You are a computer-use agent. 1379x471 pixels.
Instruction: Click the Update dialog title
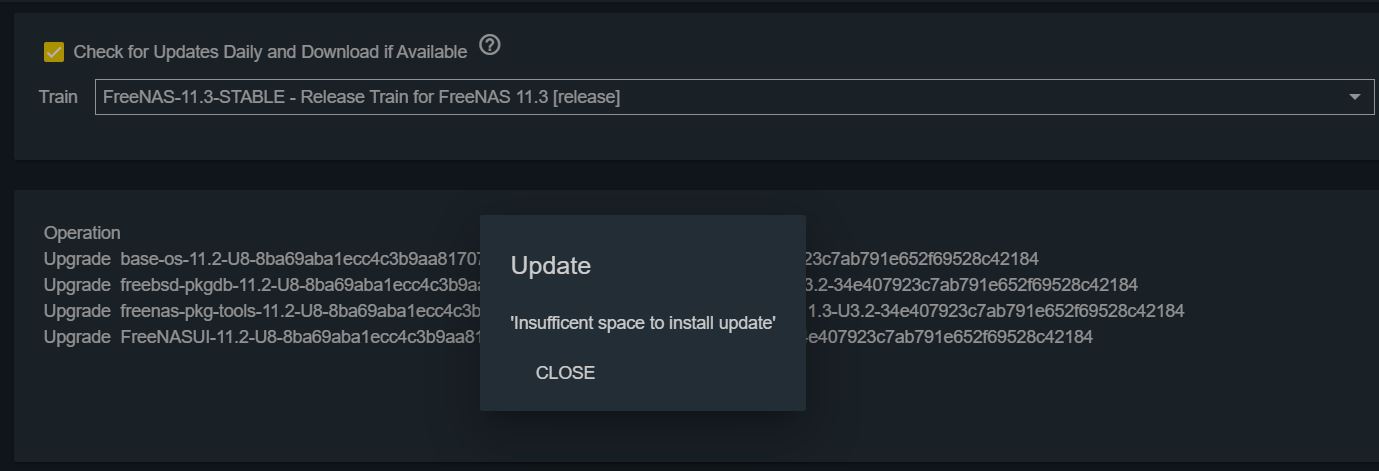point(551,266)
